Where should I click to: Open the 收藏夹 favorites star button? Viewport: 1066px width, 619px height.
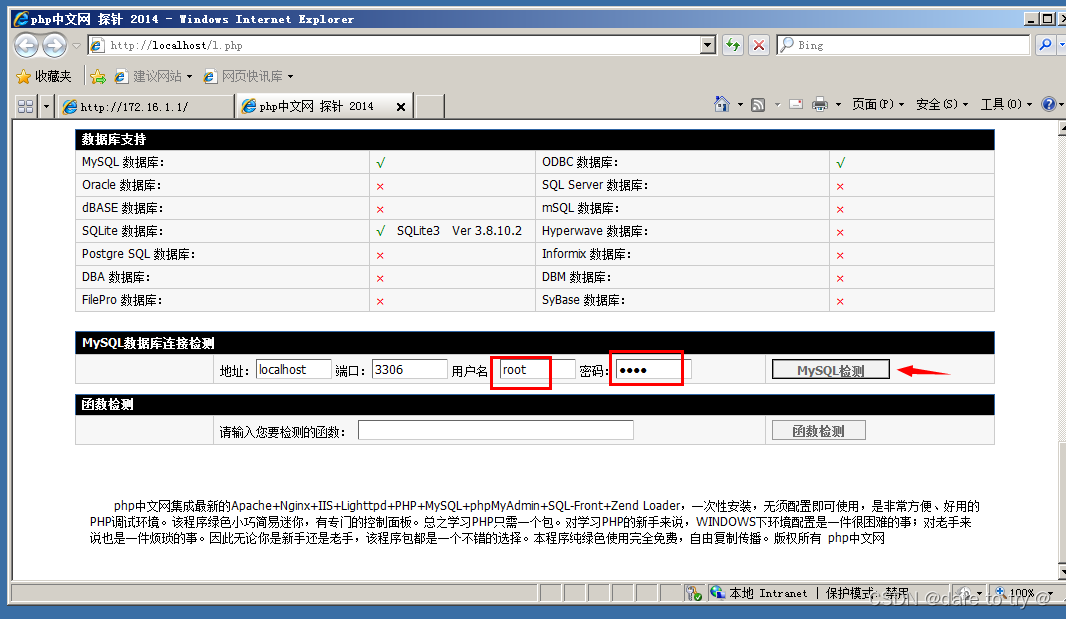tap(44, 76)
